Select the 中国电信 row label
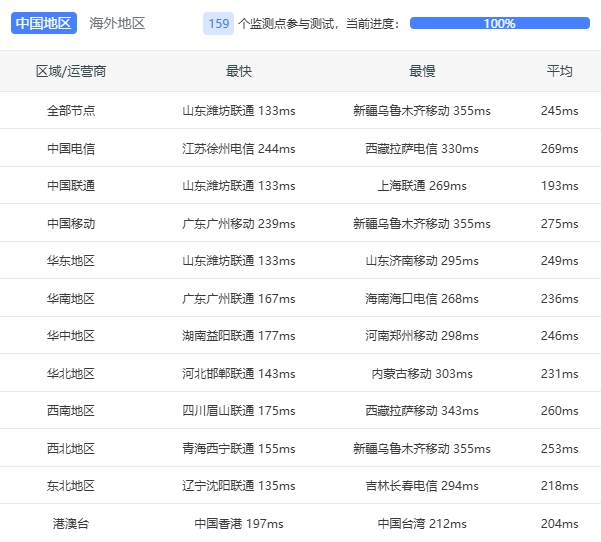Screen dimensions: 601x542 71,148
